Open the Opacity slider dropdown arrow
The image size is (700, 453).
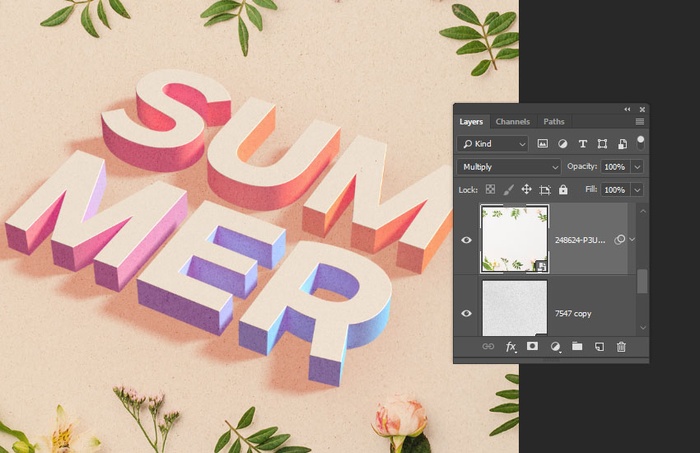coord(637,167)
